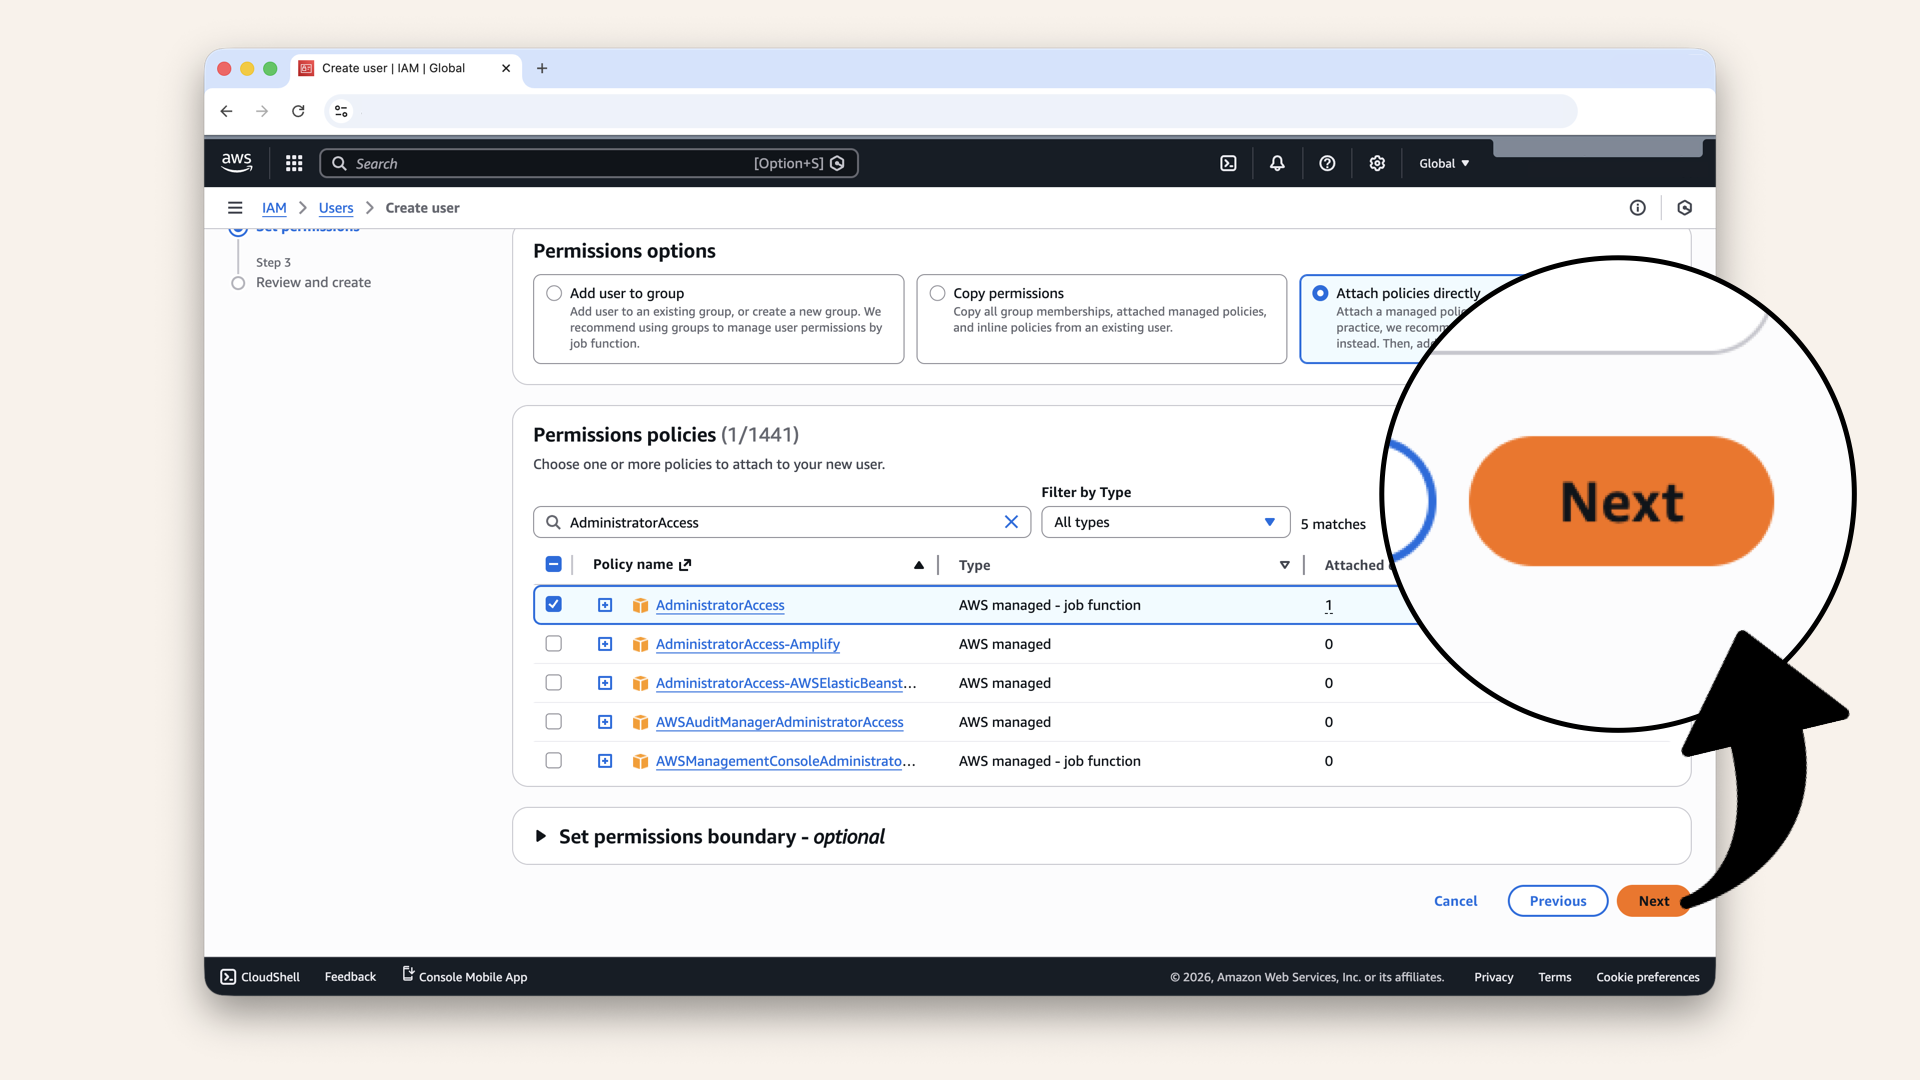Open the info panel icon

click(x=1637, y=208)
